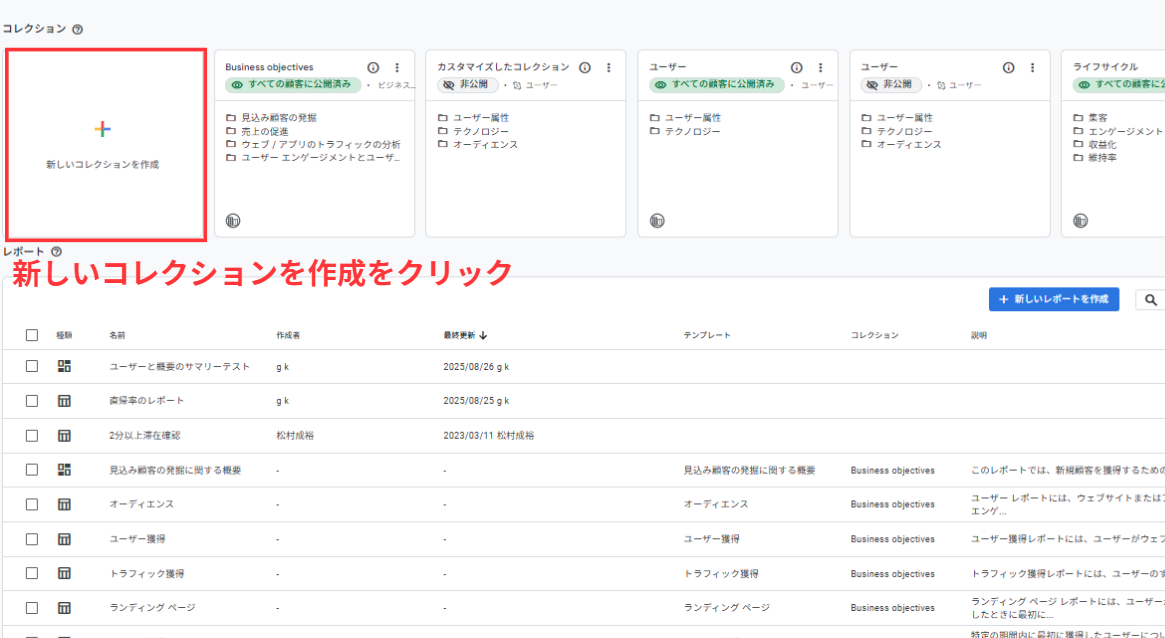Click 見込み顧客の発掘 folder in Business objectives
1165x638 pixels.
(271, 118)
